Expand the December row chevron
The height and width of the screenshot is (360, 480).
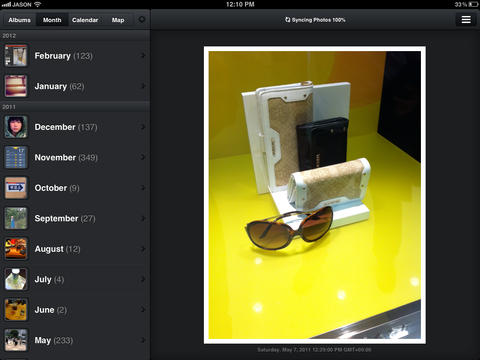click(143, 127)
